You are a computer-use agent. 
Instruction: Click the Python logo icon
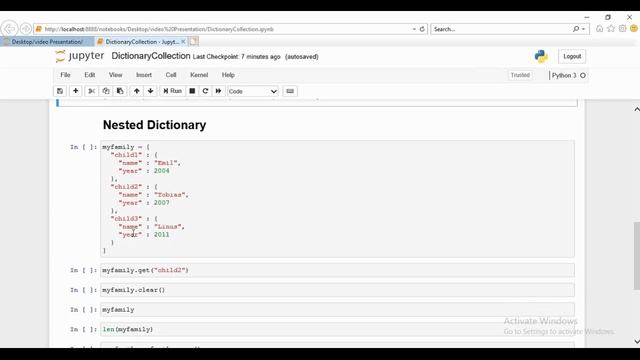tap(541, 56)
